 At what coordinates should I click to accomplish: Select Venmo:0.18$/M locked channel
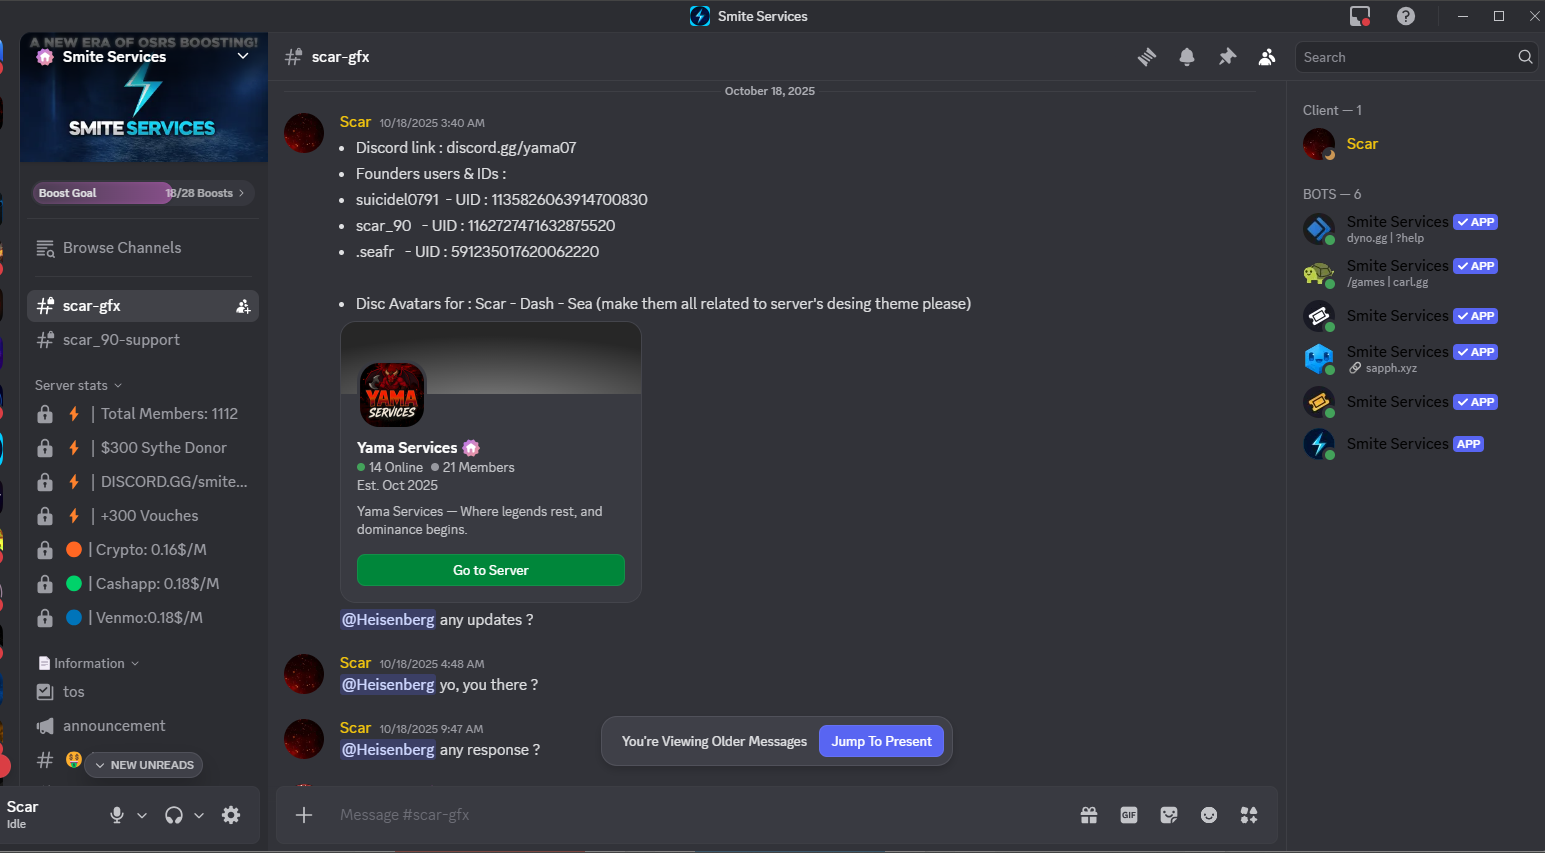pos(143,618)
